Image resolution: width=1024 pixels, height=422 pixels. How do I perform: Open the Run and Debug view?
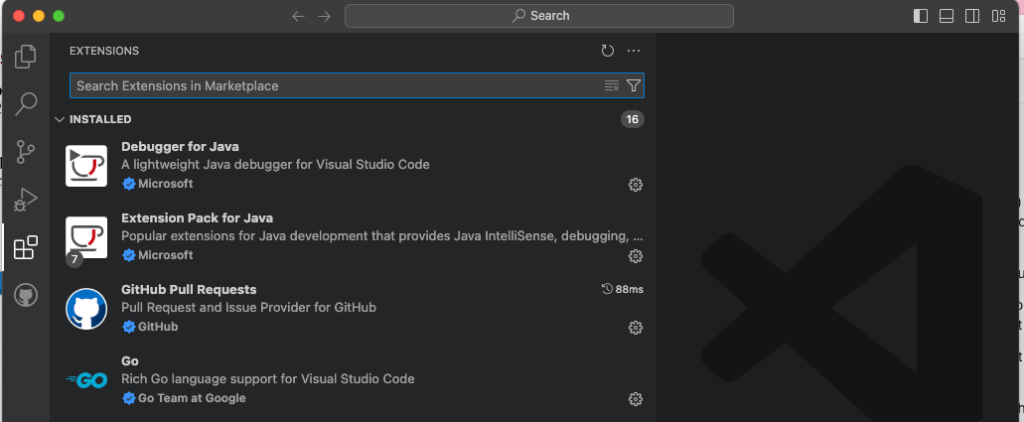coord(26,200)
